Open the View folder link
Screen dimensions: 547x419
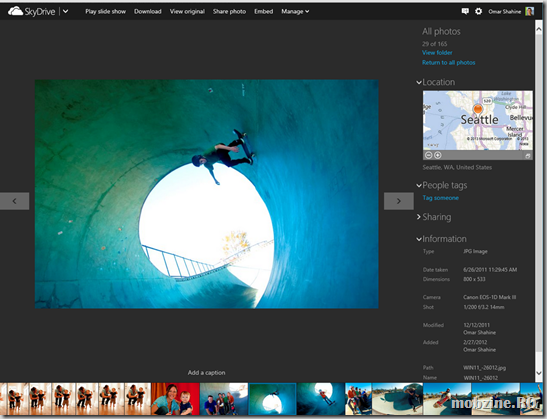(x=437, y=53)
